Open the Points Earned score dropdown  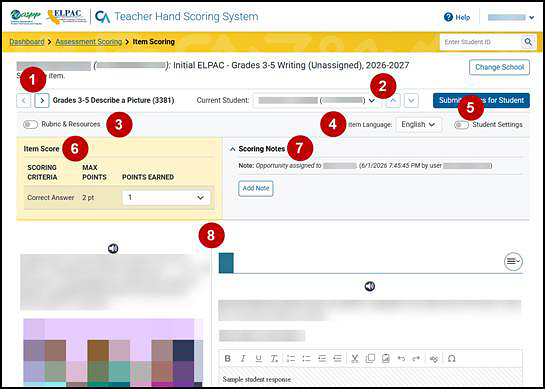(x=166, y=197)
